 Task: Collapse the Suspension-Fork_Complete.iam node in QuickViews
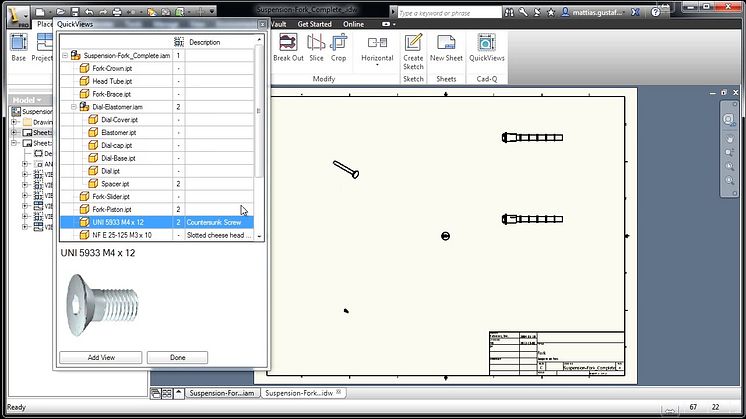click(65, 56)
